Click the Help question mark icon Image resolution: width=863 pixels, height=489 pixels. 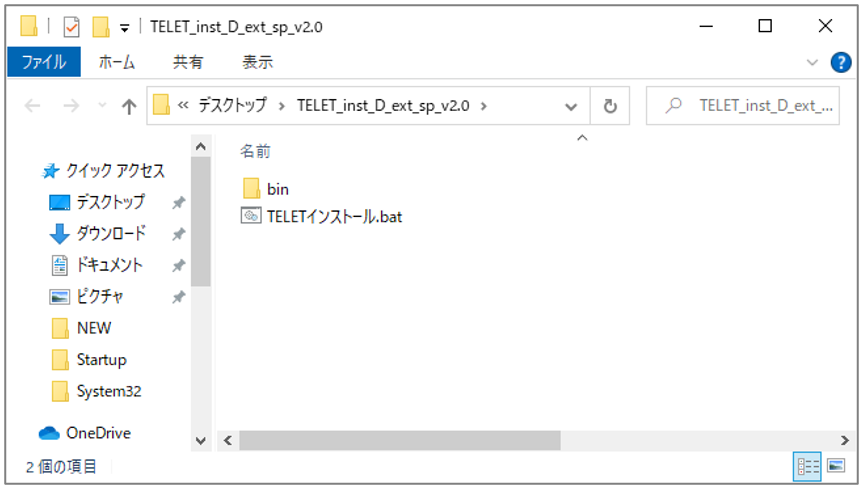tap(841, 62)
